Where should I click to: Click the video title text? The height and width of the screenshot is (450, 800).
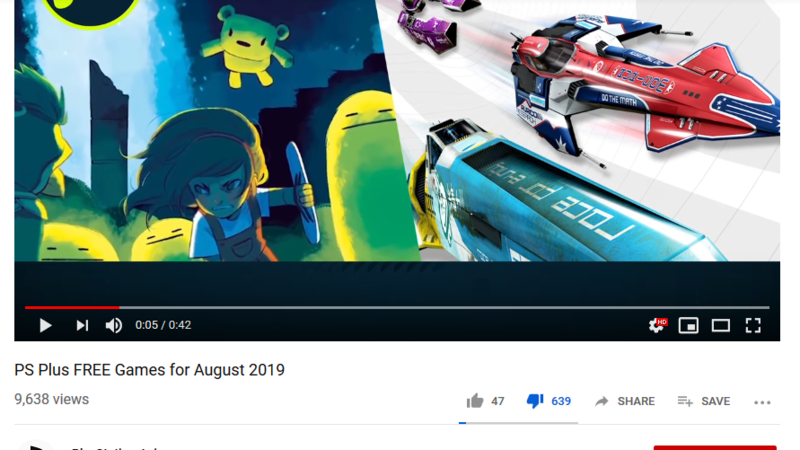tap(149, 370)
